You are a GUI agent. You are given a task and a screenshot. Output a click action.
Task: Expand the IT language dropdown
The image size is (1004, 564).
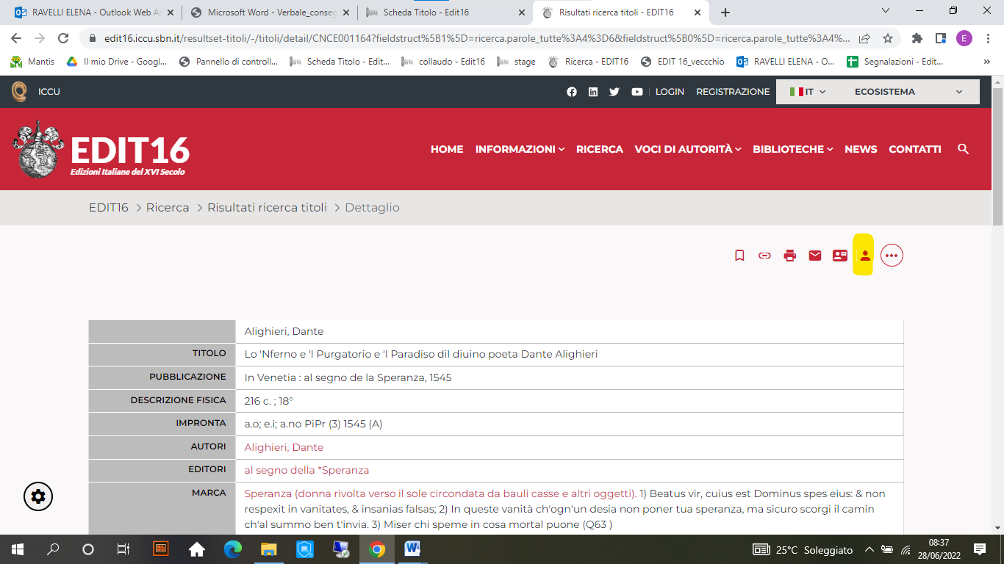point(808,92)
